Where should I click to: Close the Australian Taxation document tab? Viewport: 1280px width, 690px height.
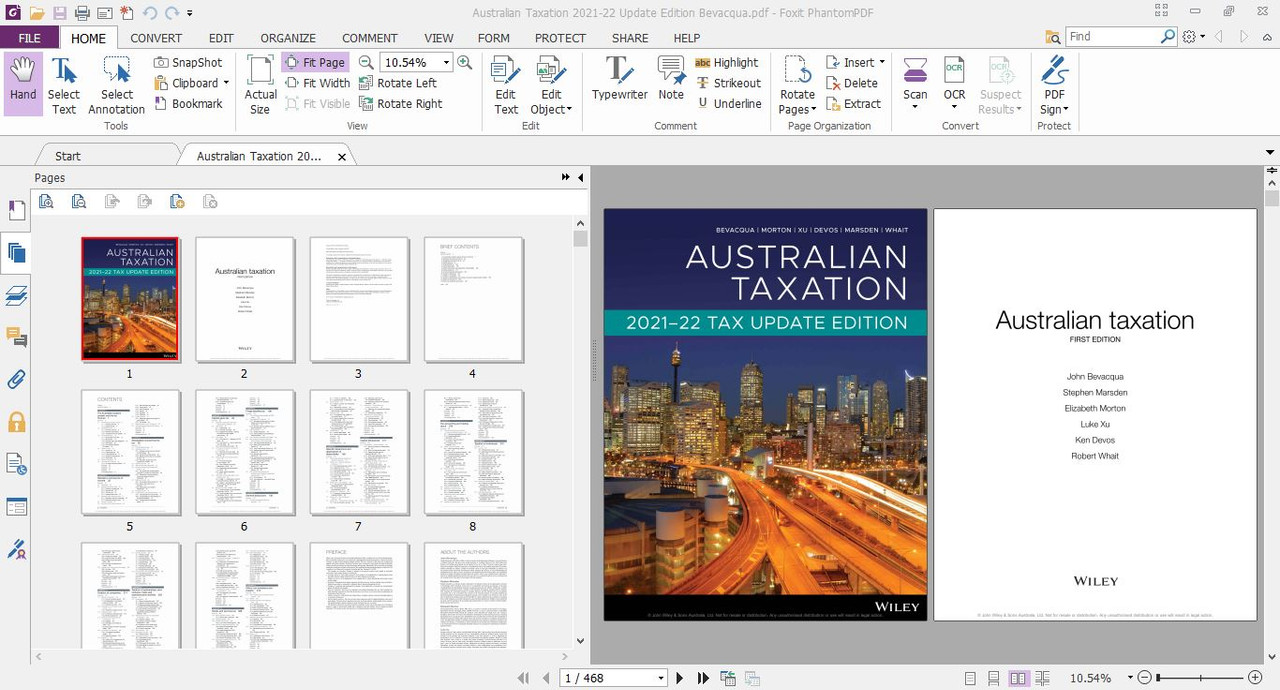click(x=342, y=157)
